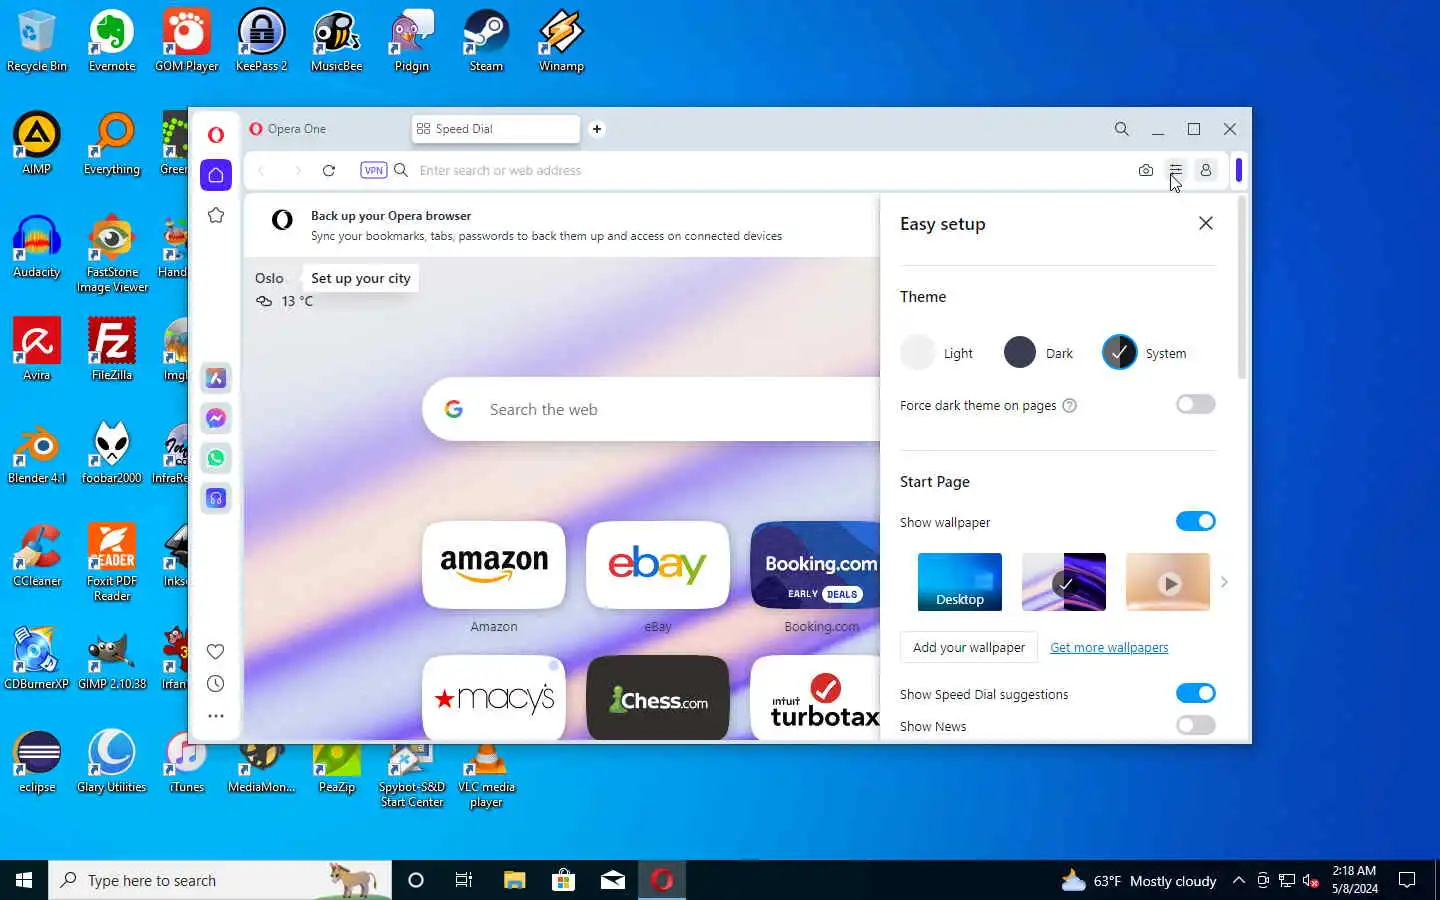Click the Easy setup panel scrollbar

click(x=1242, y=288)
